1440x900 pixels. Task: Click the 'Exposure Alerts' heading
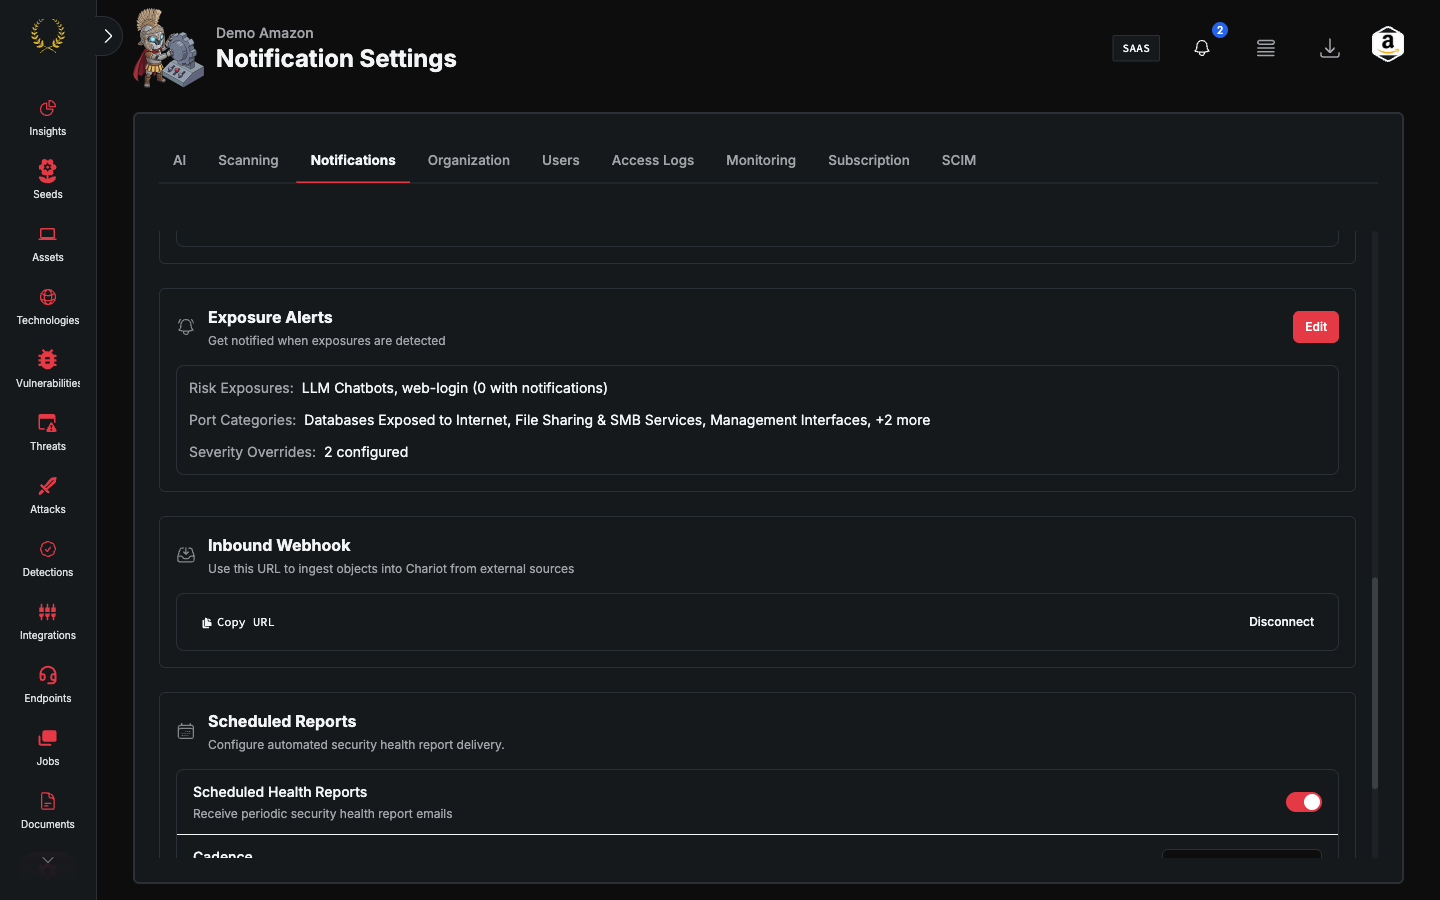click(270, 317)
